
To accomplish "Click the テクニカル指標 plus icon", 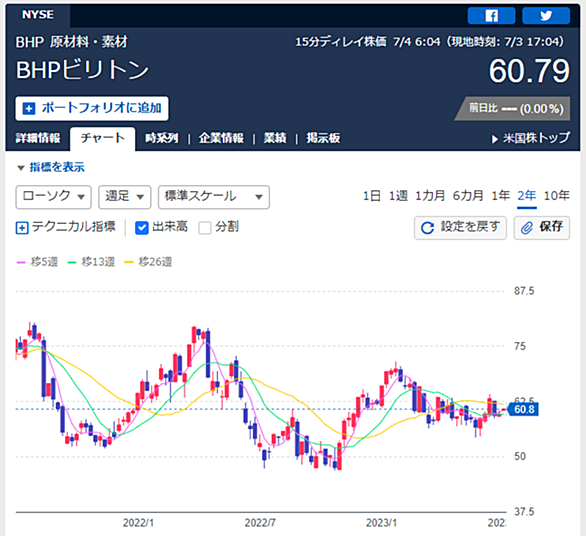I will click(22, 228).
